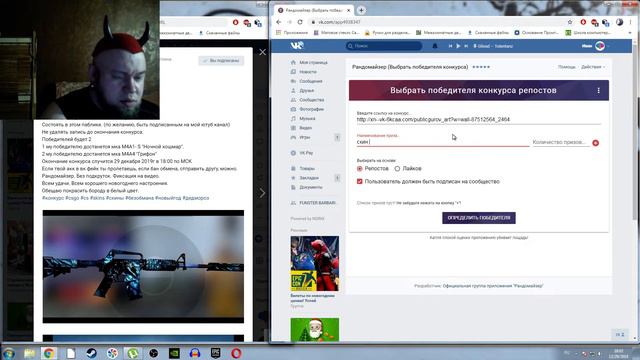The width and height of the screenshot is (640, 360).
Task: Open uTorrent from taskbar
Action: 132,353
